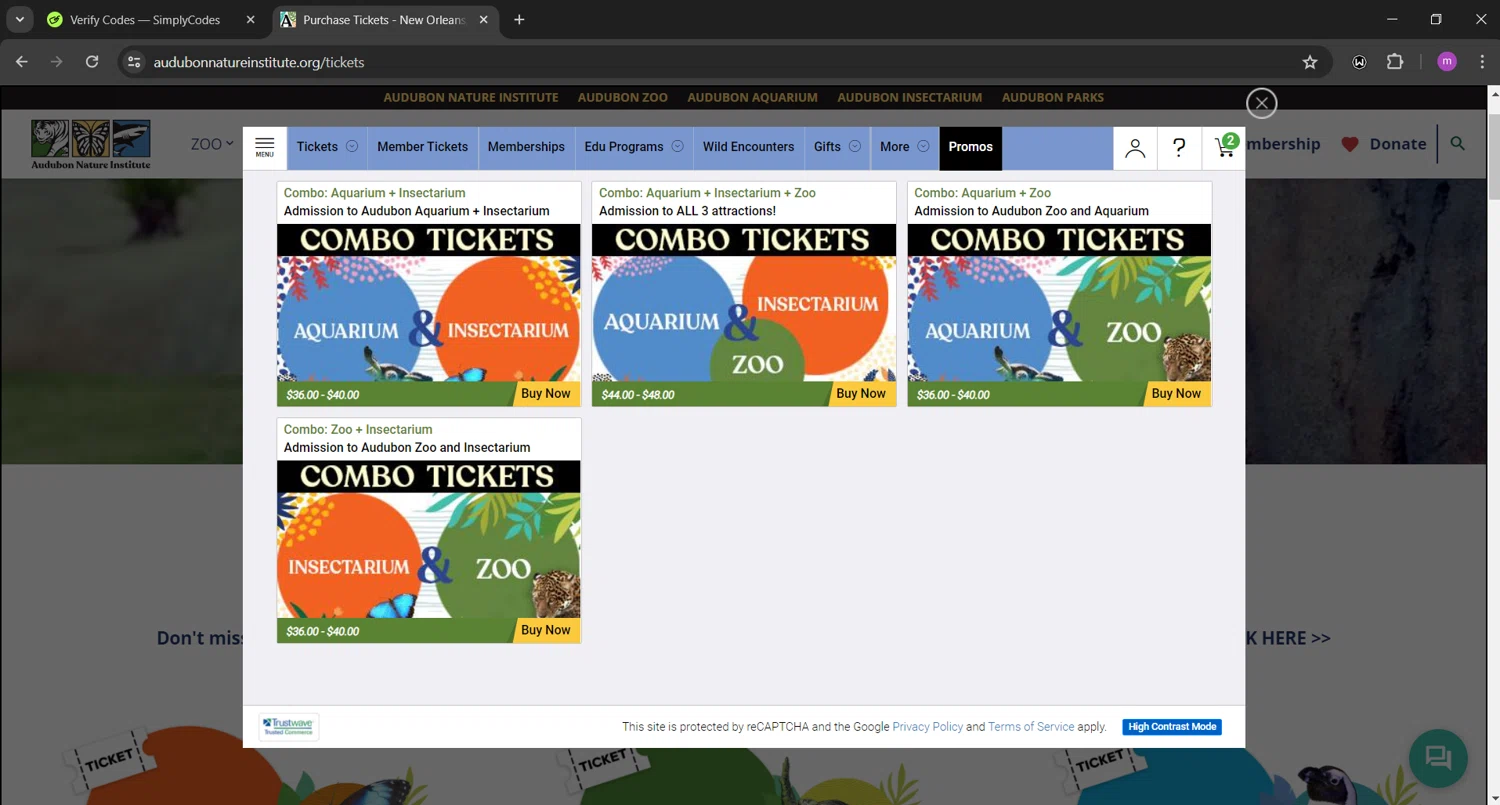Close the ticket overlay with X icon
1500x805 pixels.
tap(1262, 103)
